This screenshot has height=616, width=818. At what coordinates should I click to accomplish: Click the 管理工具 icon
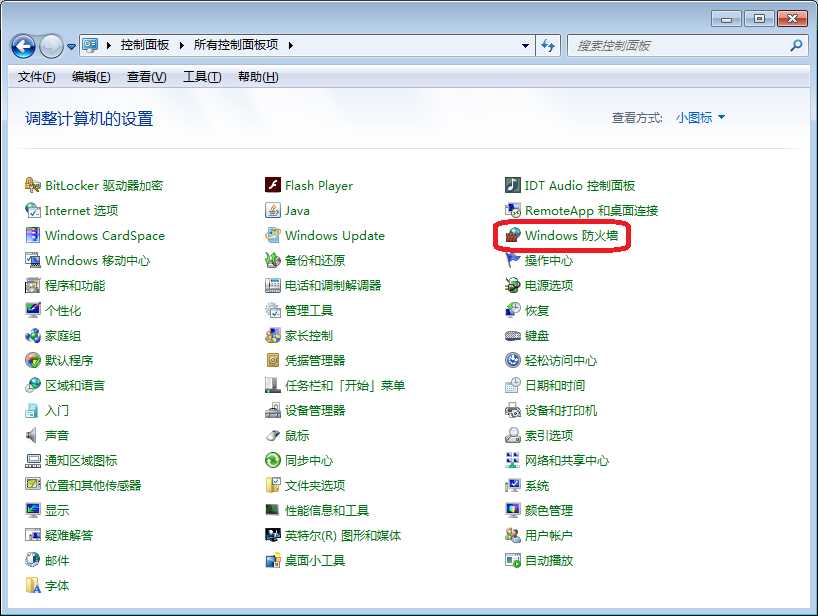pyautogui.click(x=273, y=310)
